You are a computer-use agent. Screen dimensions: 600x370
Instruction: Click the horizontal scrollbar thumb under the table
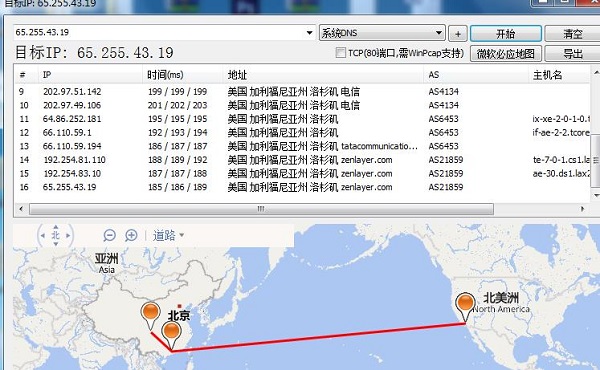[x=261, y=209]
